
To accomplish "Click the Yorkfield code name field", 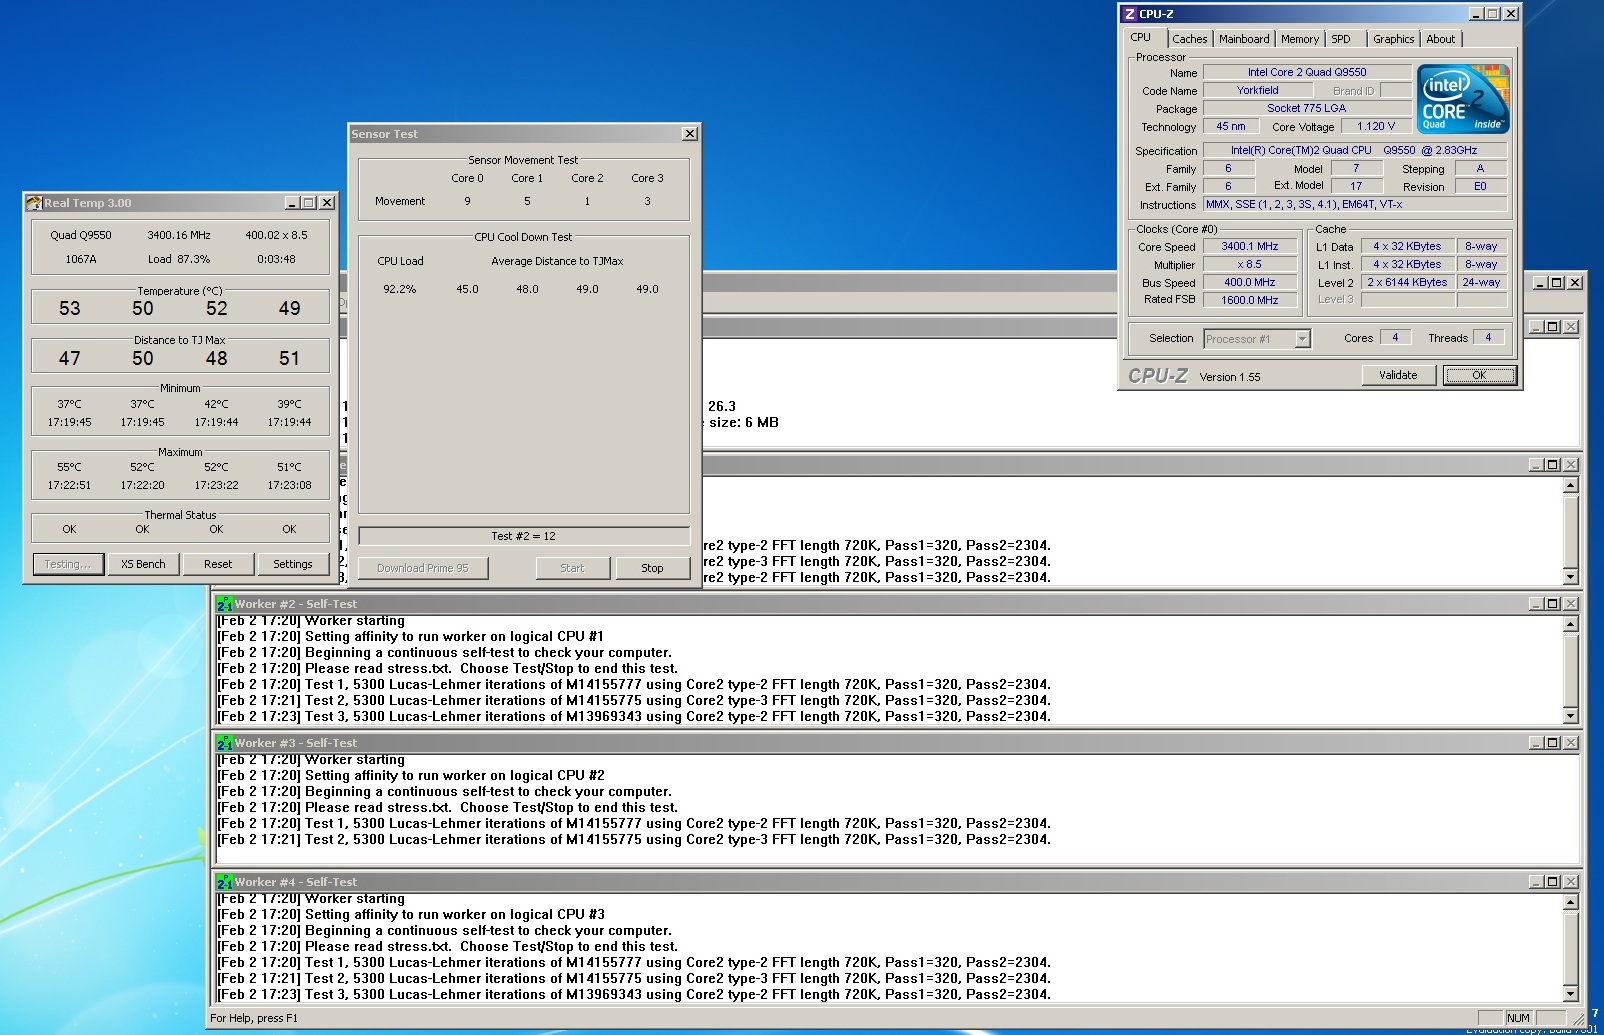I will (1257, 90).
